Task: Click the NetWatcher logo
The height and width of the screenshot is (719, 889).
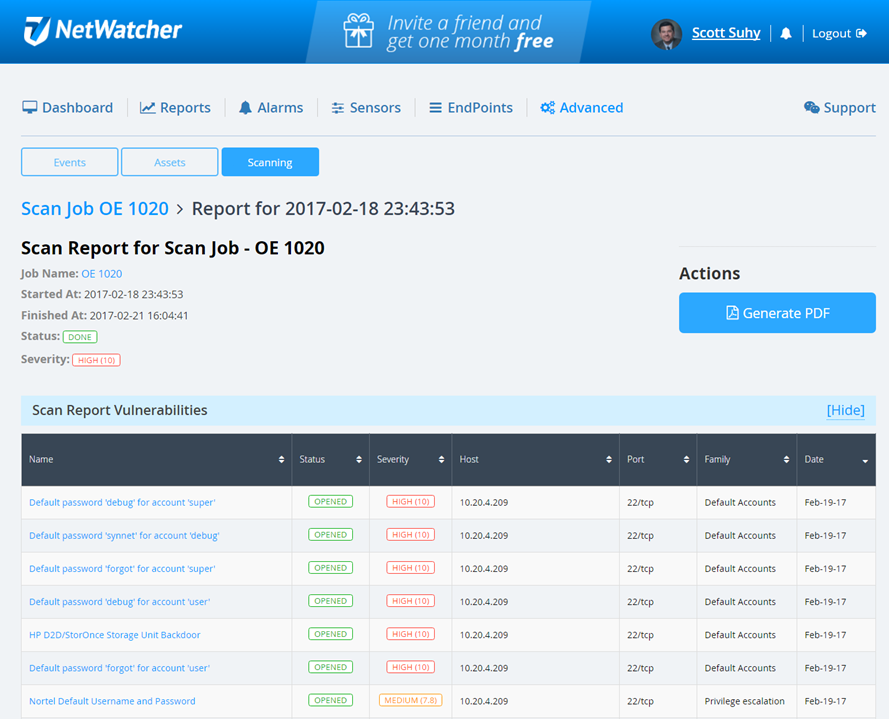Action: (x=103, y=31)
